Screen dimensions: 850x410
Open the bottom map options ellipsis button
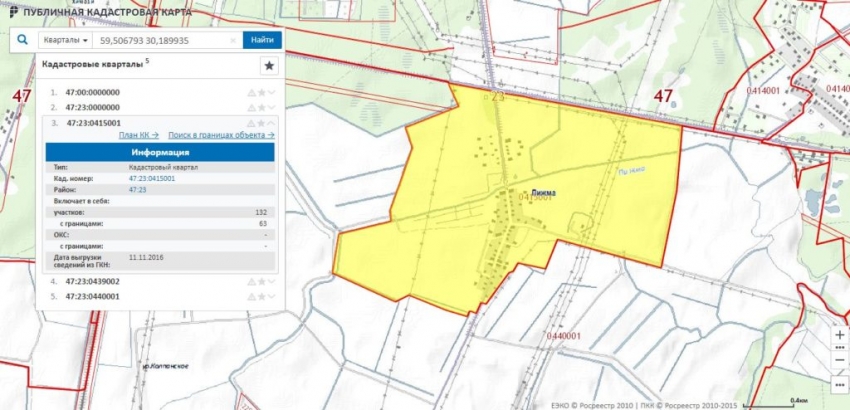(x=838, y=384)
